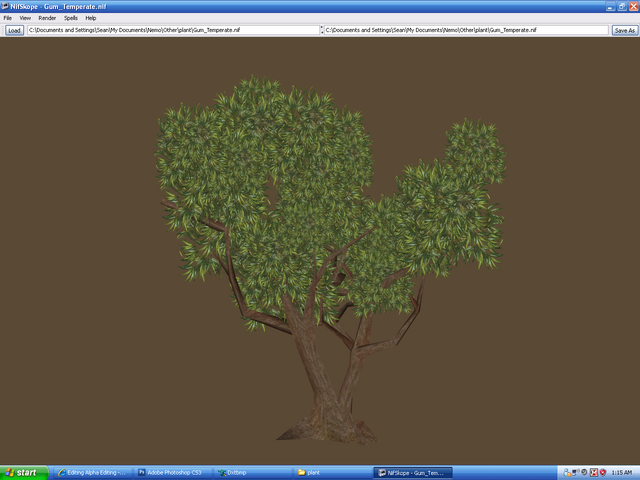Screen dimensions: 640x480
Task: Open the Internet Explorer Editing Alpha taskbar item
Action: tap(93, 473)
